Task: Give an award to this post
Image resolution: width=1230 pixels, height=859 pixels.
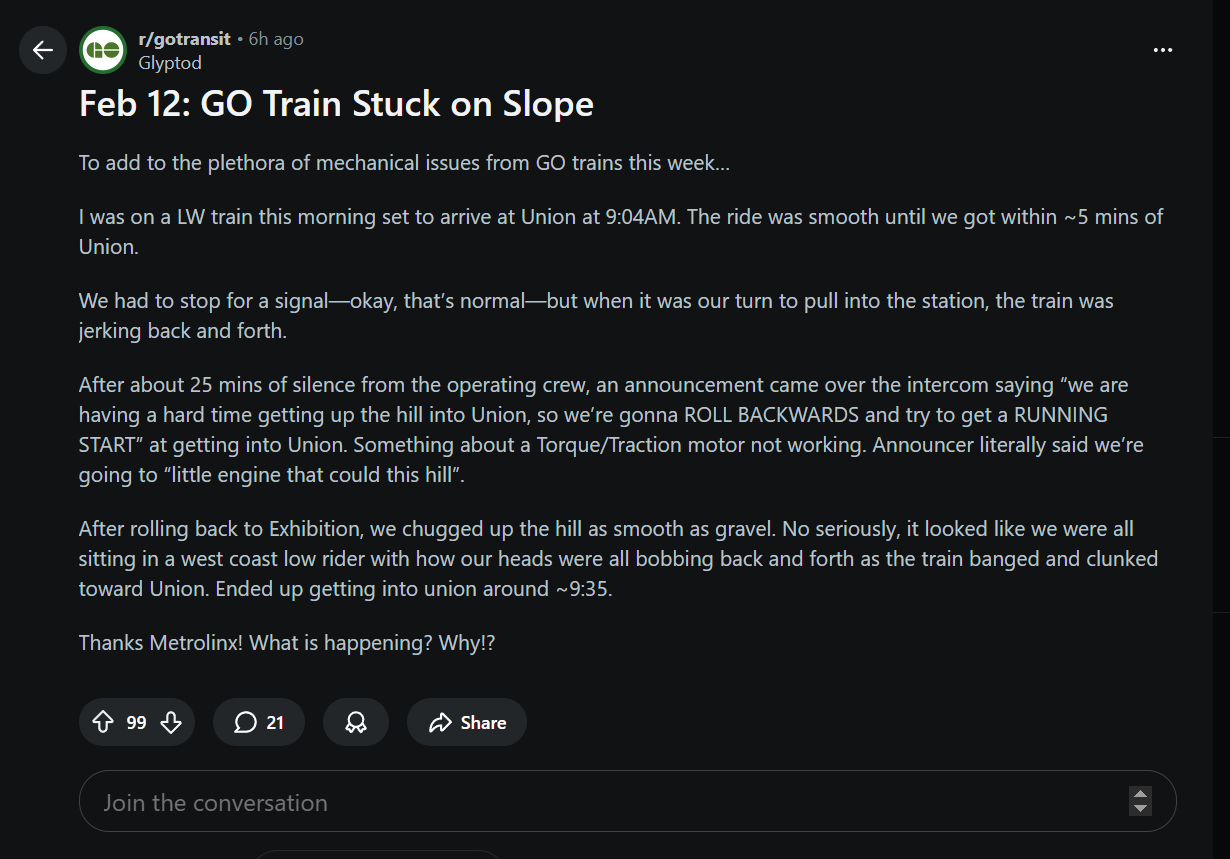Action: point(356,723)
